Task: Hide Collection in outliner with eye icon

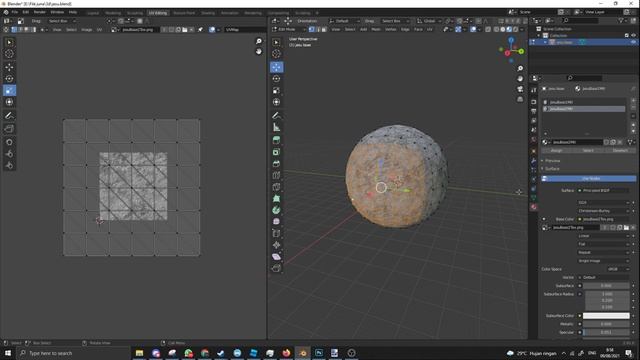Action: [x=633, y=36]
